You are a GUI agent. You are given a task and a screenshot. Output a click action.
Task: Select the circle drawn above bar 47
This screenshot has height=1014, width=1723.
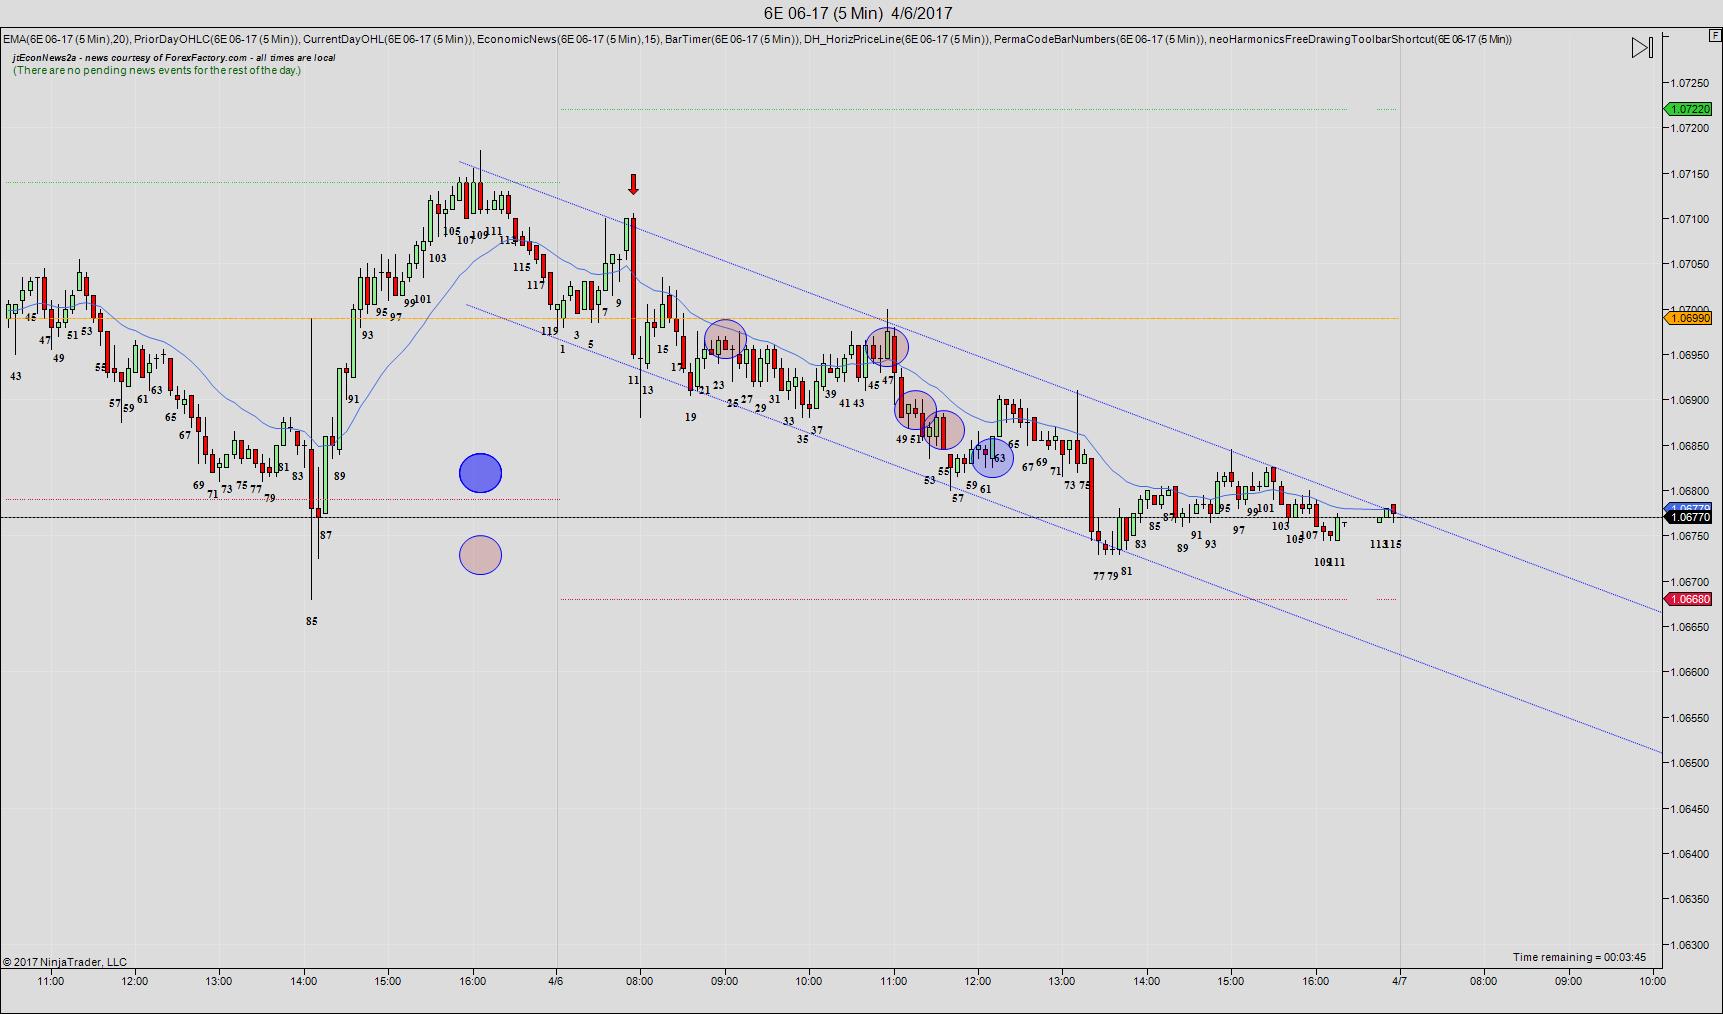887,347
